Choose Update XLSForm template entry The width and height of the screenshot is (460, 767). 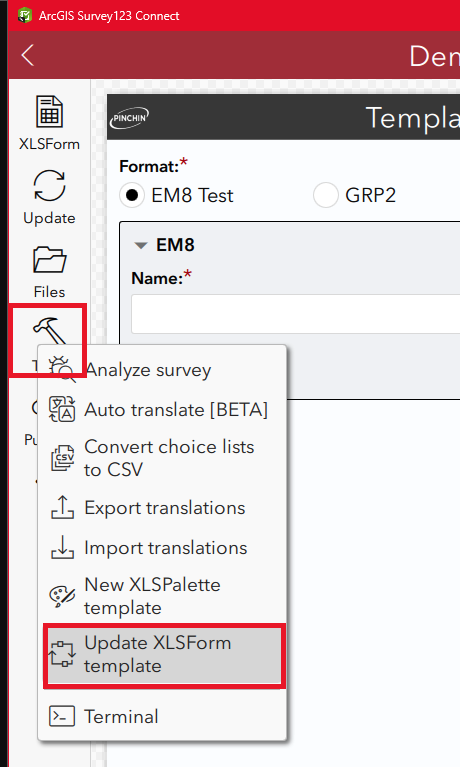point(162,654)
